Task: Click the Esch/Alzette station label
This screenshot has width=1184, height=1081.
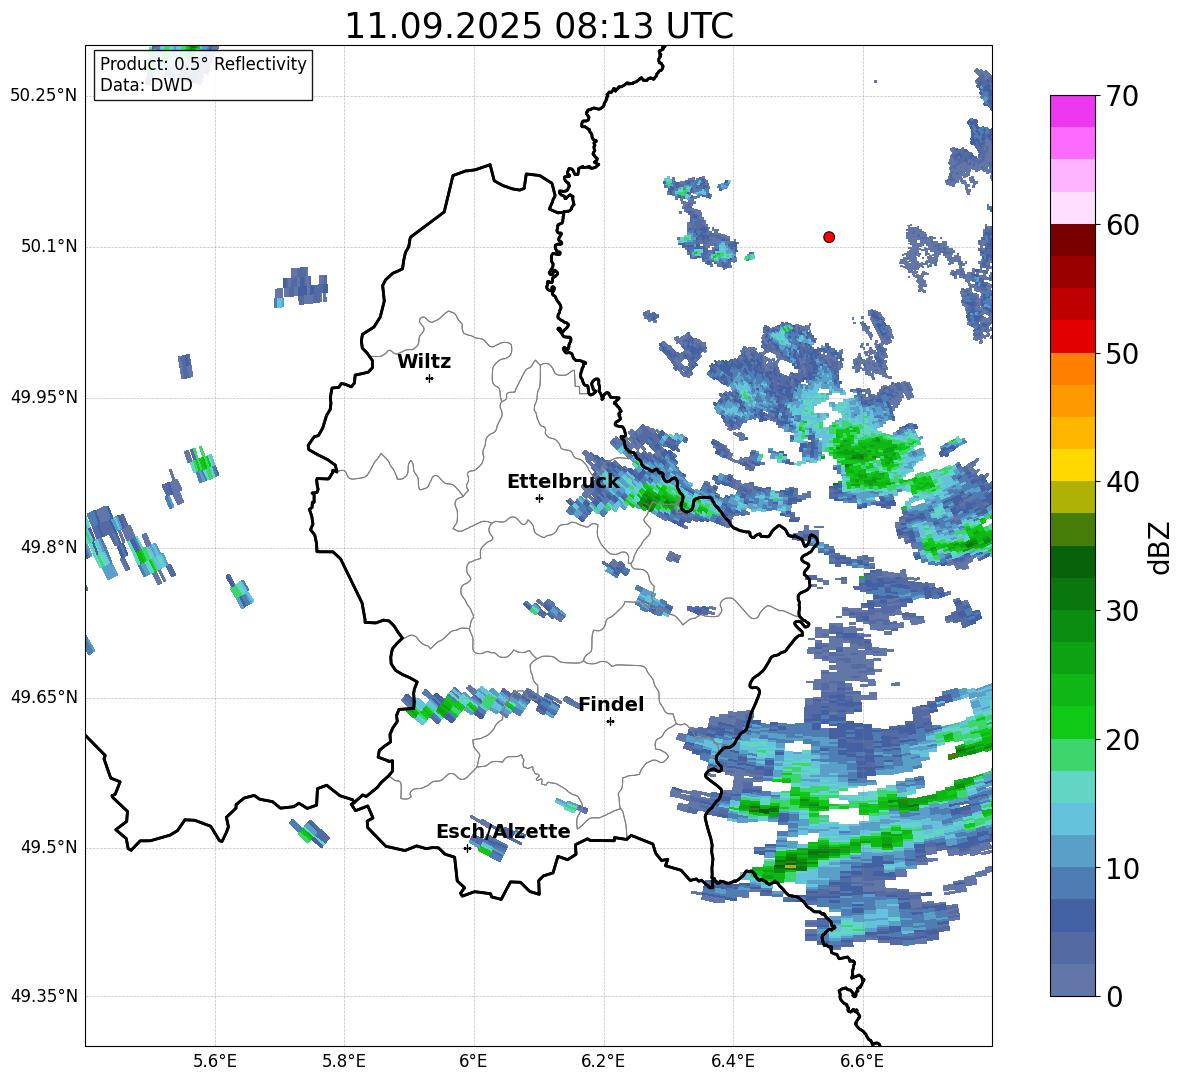Action: [x=503, y=831]
